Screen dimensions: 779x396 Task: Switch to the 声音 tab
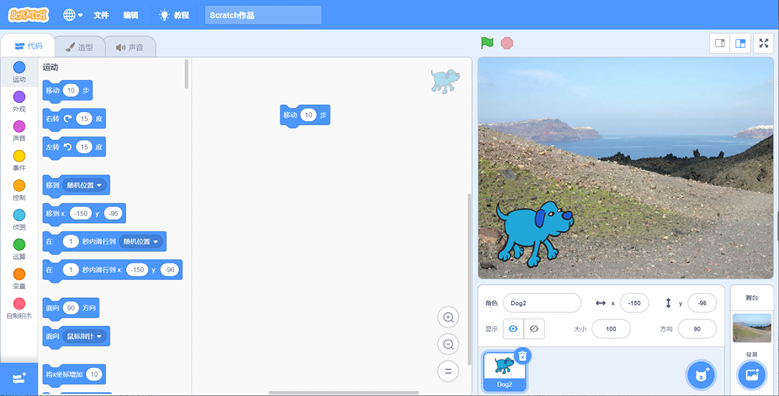(129, 47)
